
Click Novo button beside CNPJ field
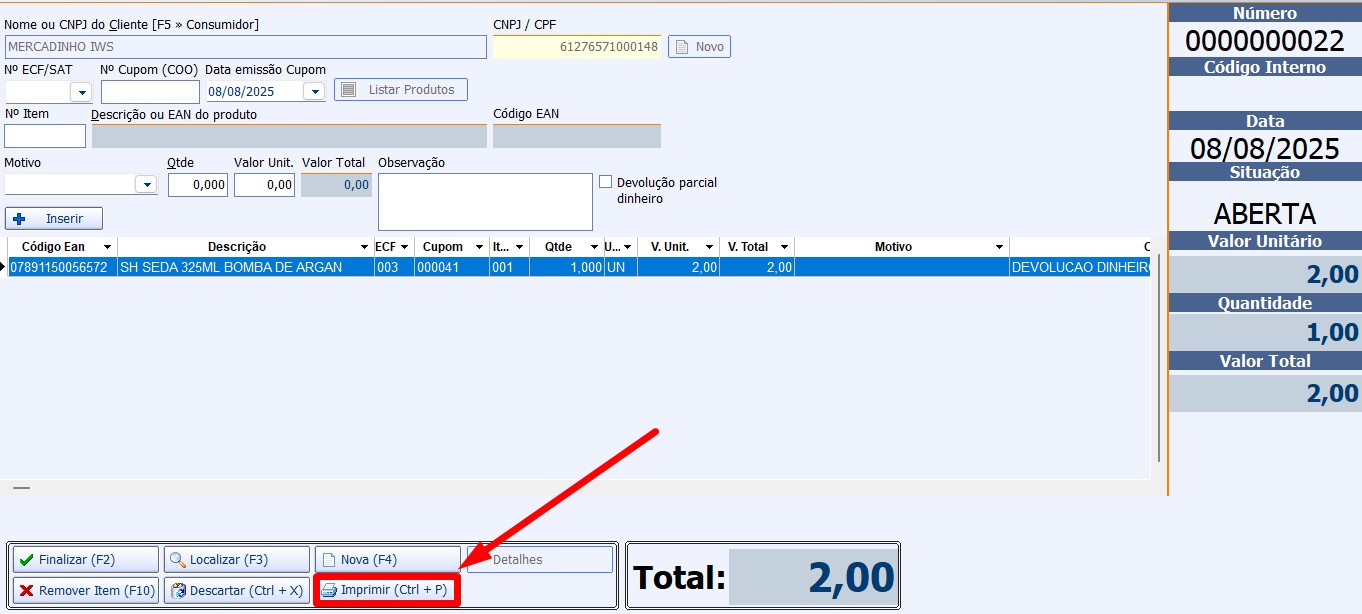click(x=699, y=47)
